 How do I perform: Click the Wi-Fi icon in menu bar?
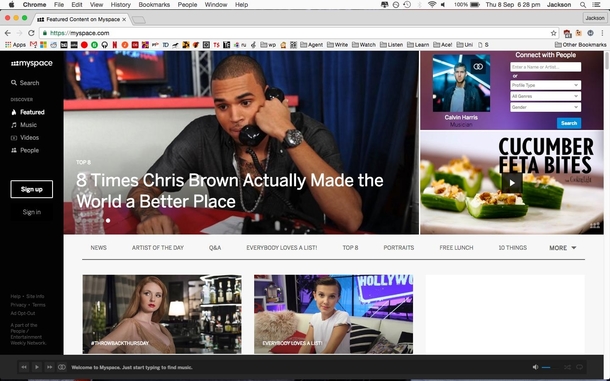432,5
